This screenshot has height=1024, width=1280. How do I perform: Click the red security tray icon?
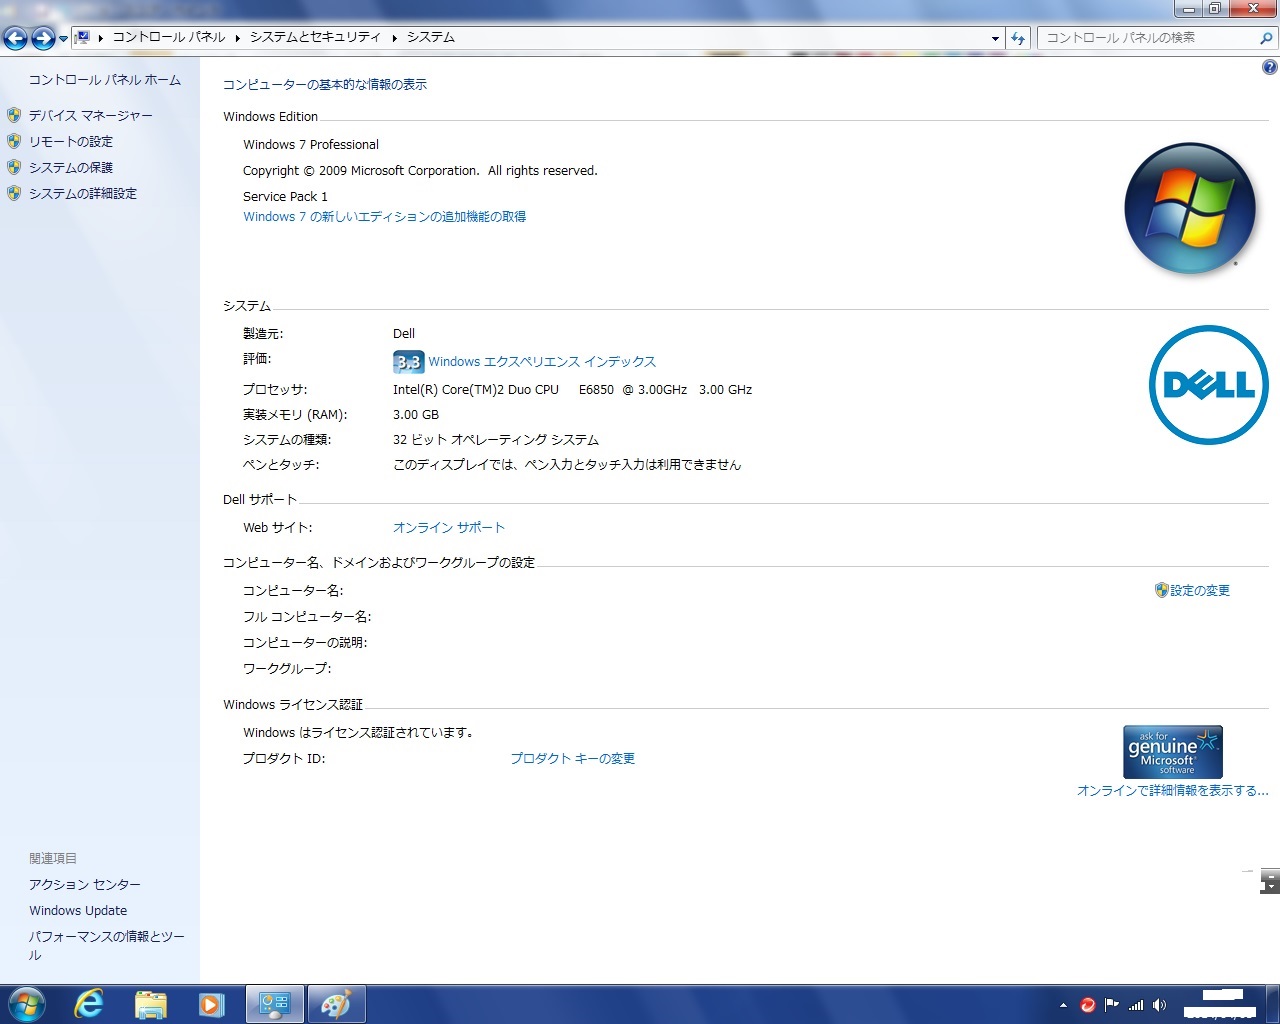point(1088,1005)
